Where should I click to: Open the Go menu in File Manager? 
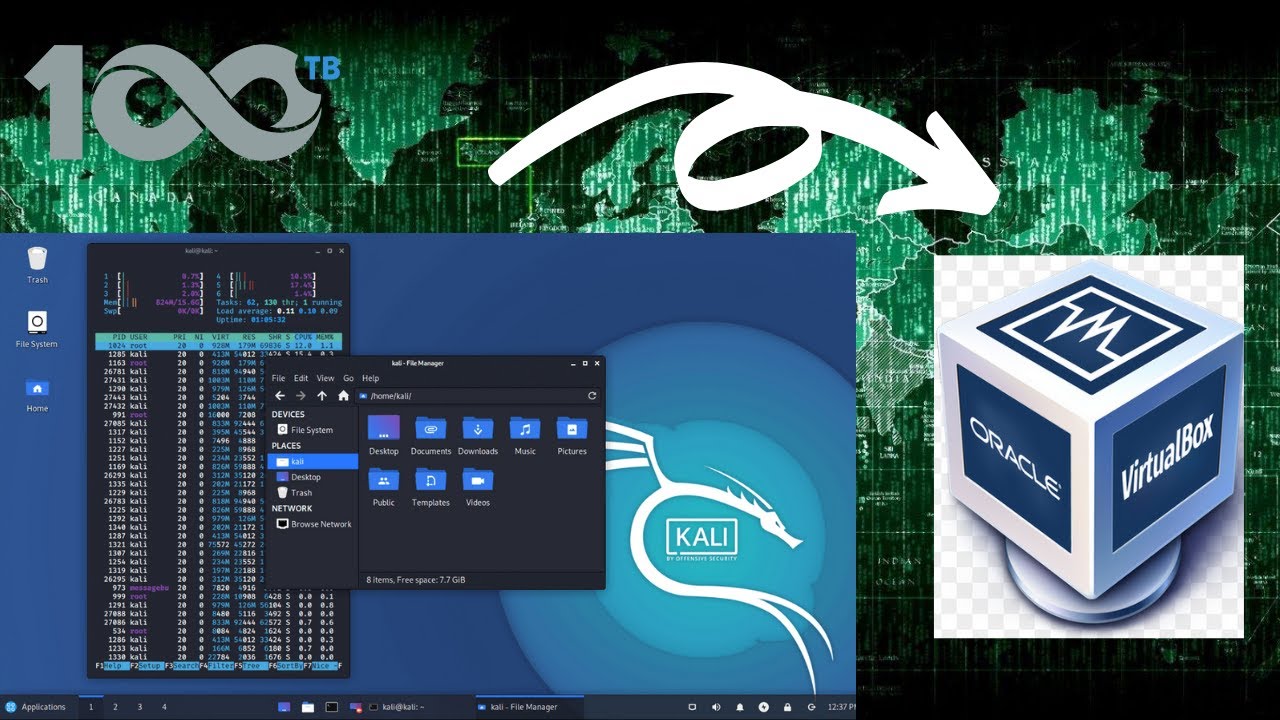(349, 379)
